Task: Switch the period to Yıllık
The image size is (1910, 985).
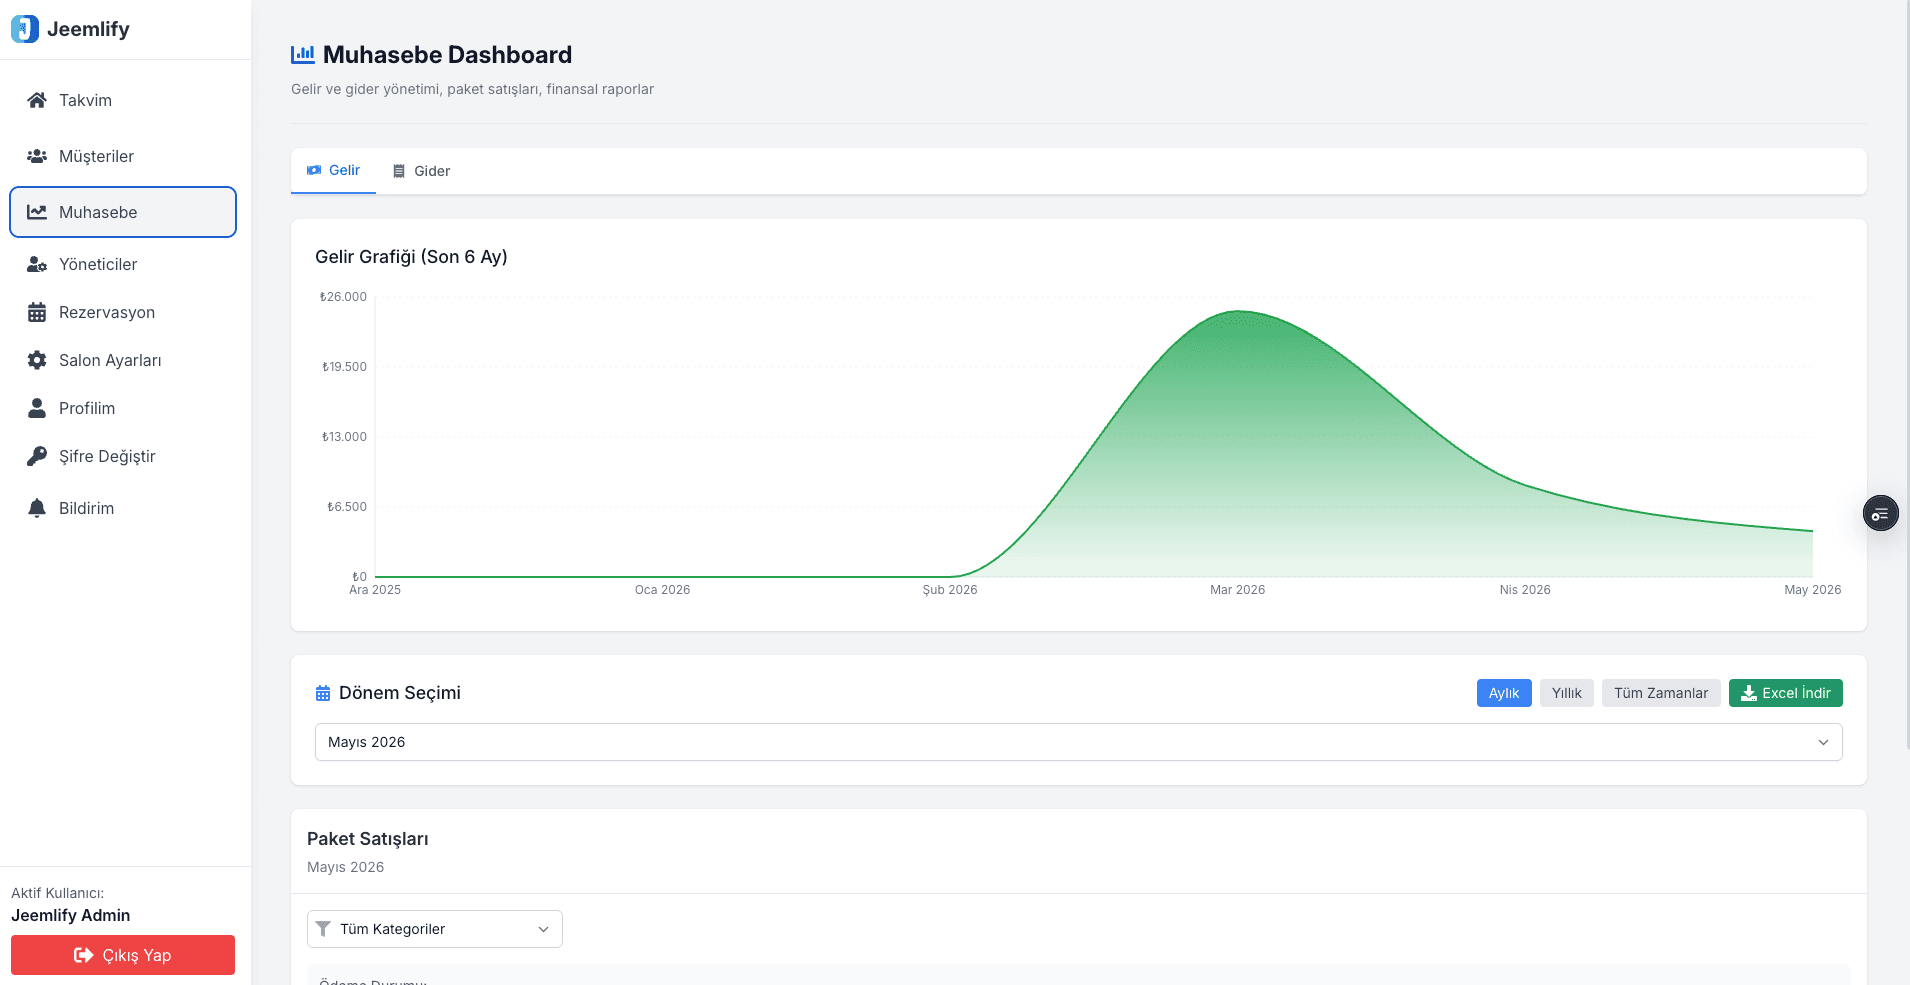Action: (x=1567, y=693)
